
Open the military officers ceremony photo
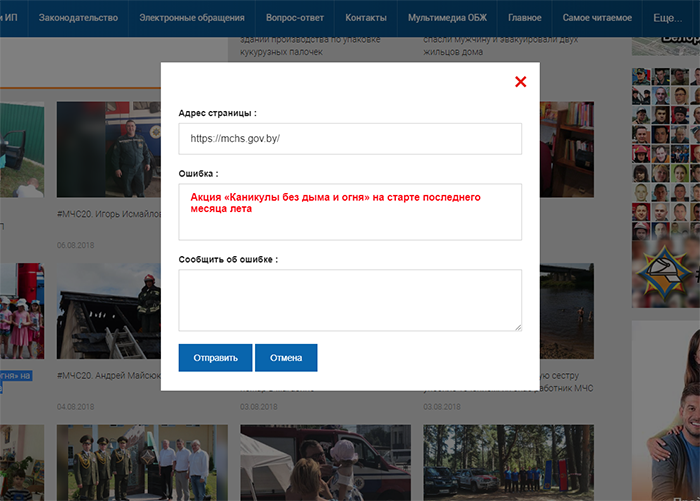(142, 463)
